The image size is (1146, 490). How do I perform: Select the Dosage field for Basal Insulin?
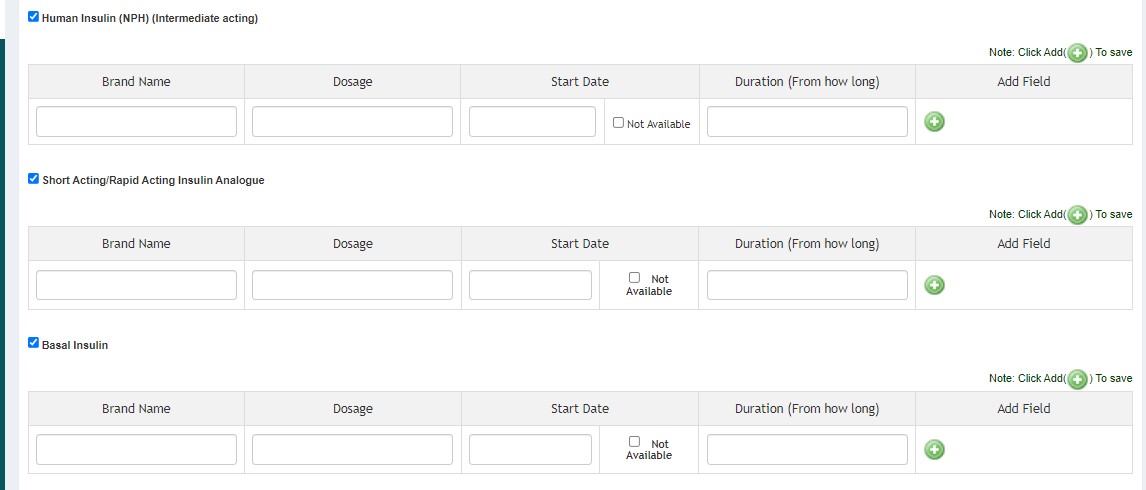tap(352, 450)
